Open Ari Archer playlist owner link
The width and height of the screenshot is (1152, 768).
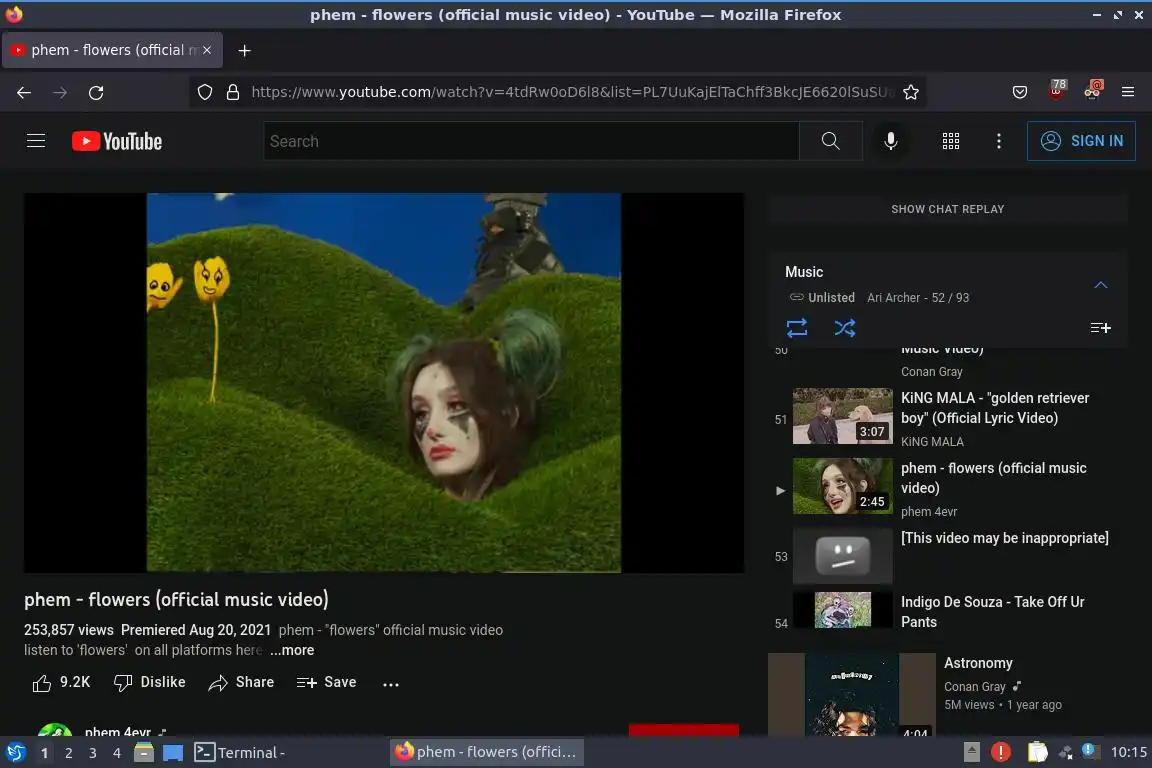pyautogui.click(x=893, y=298)
